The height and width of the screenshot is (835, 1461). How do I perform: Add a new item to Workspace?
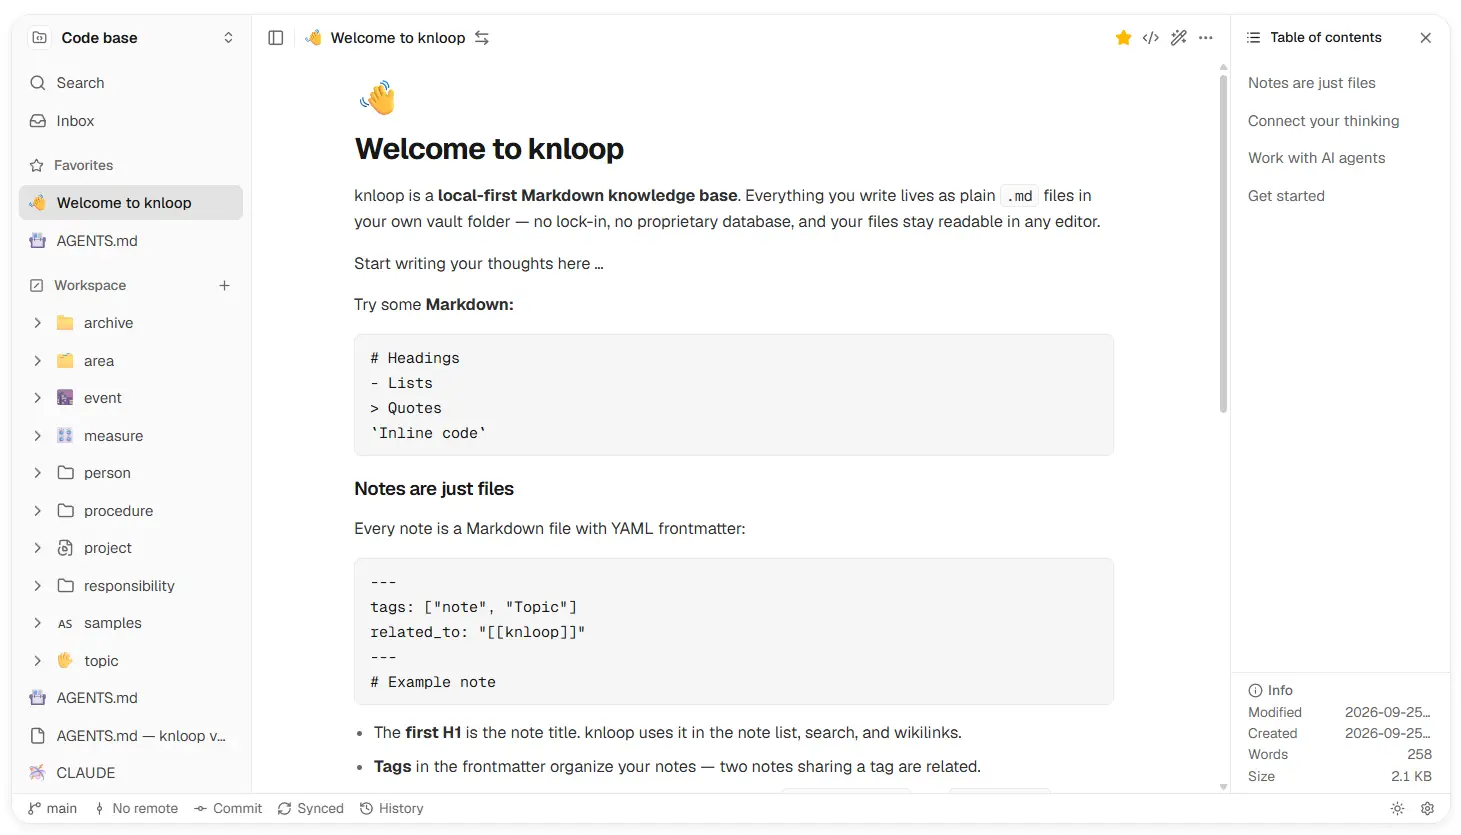pyautogui.click(x=225, y=286)
